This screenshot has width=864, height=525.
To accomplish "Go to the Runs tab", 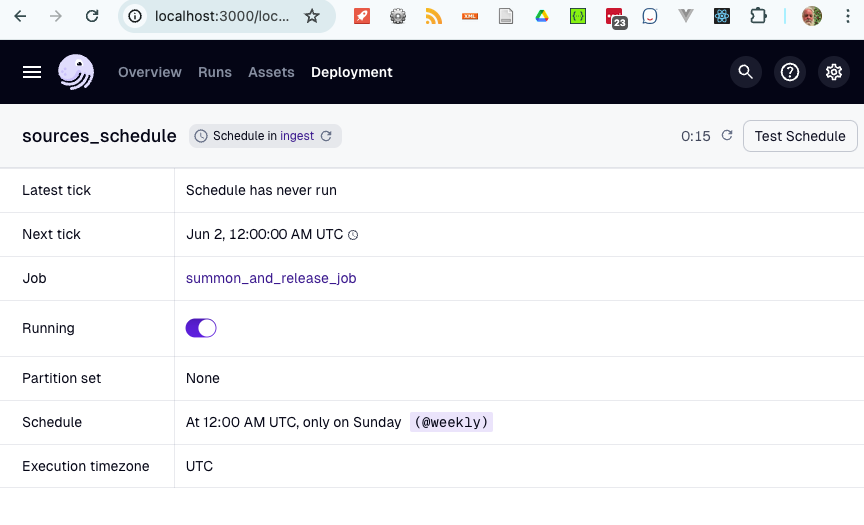I will pyautogui.click(x=215, y=72).
